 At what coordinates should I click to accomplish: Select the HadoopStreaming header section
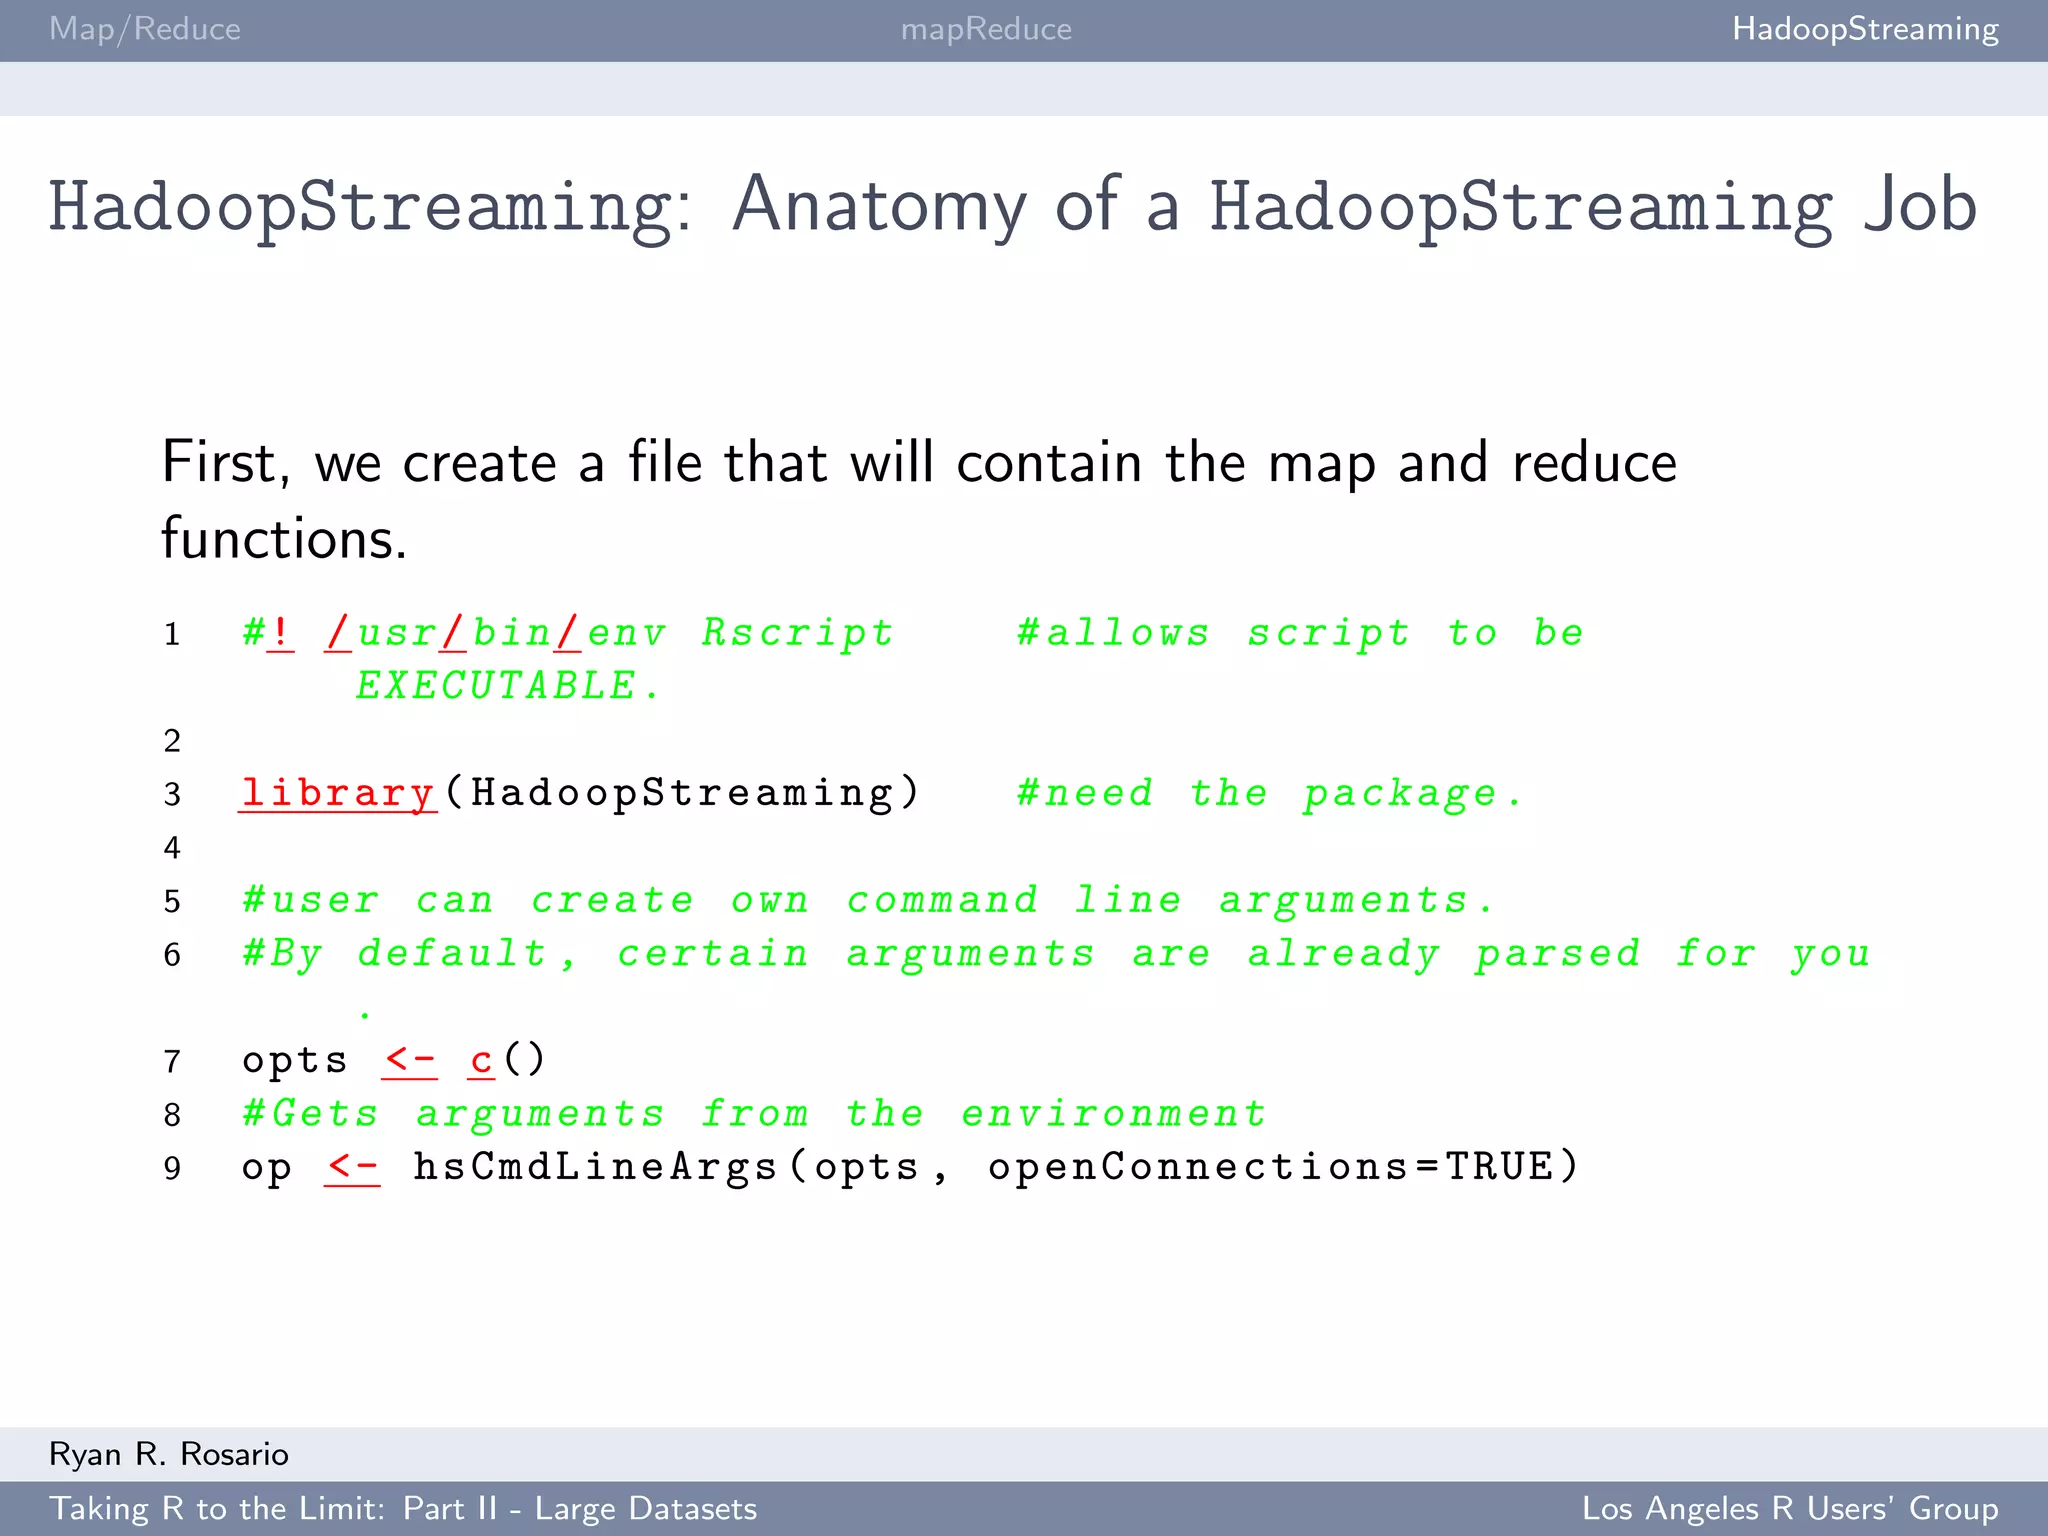click(1865, 29)
